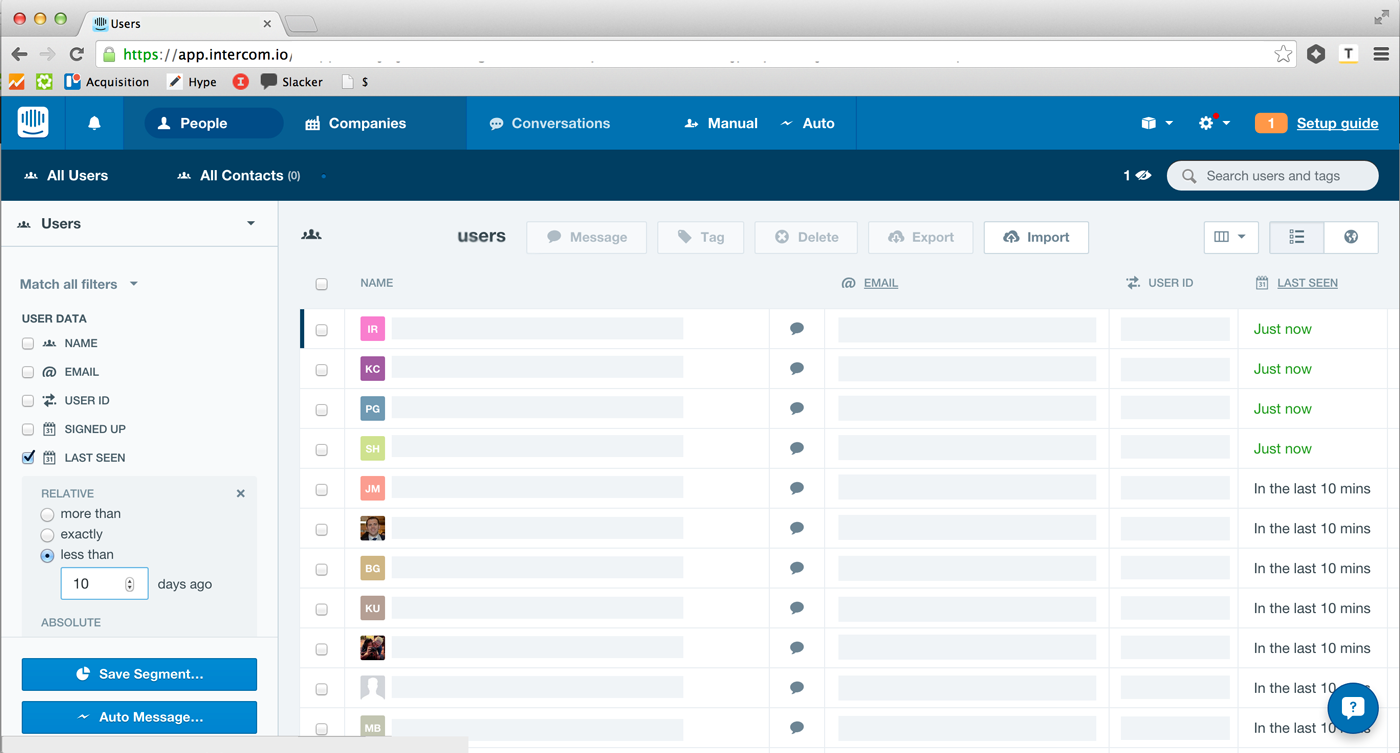1400x753 pixels.
Task: Open the column layout dropdown
Action: click(1231, 237)
